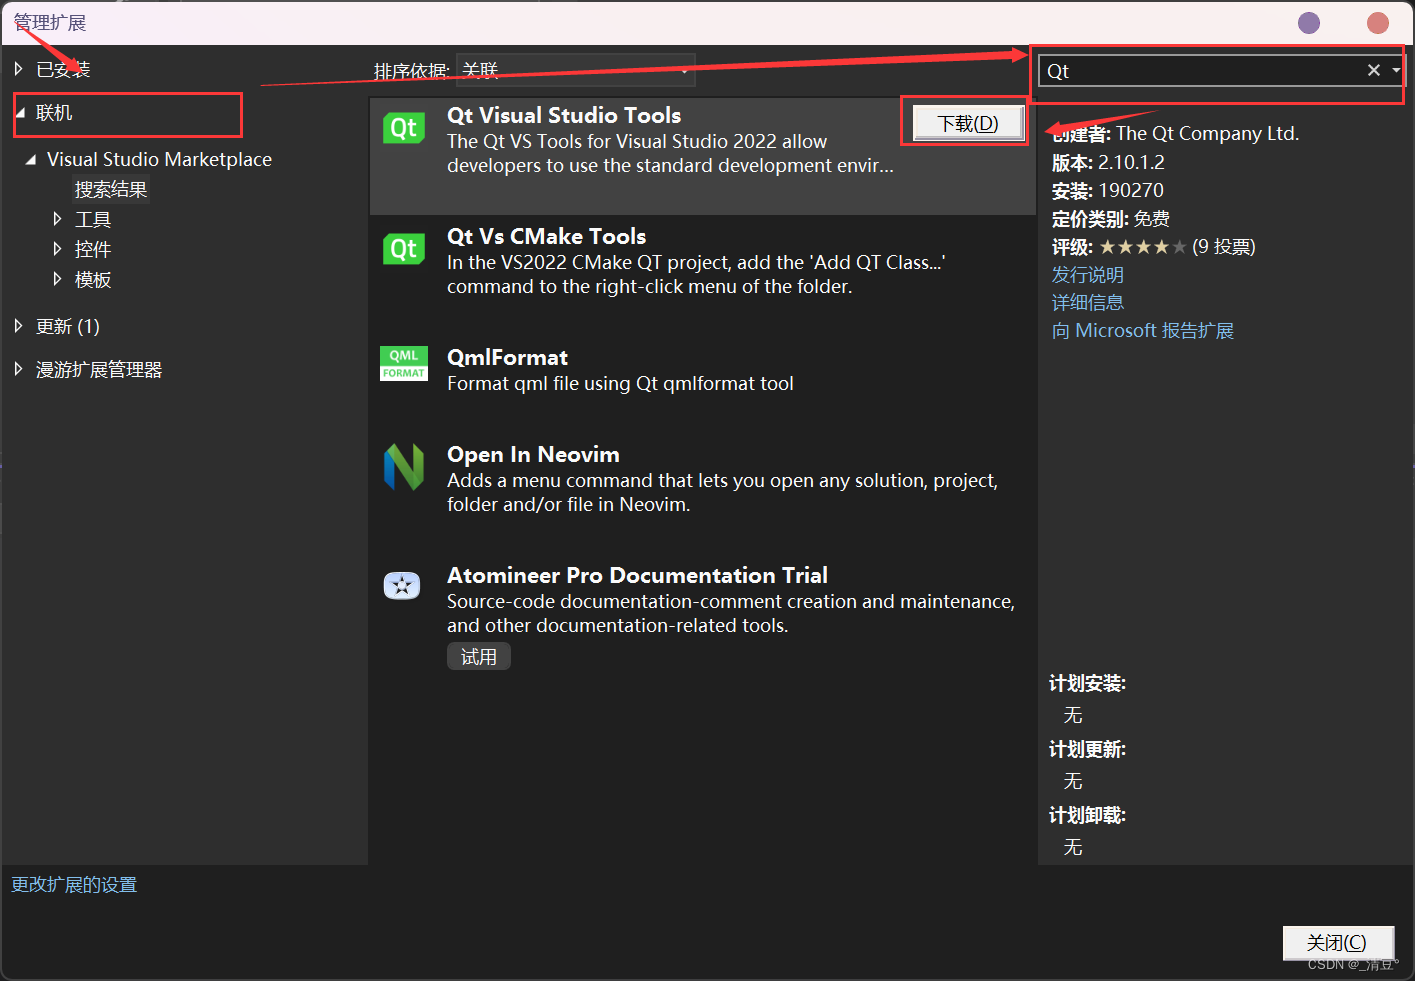Screen dimensions: 1415x981
Task: Select Qt Visual Studio Tools title
Action: tap(564, 115)
